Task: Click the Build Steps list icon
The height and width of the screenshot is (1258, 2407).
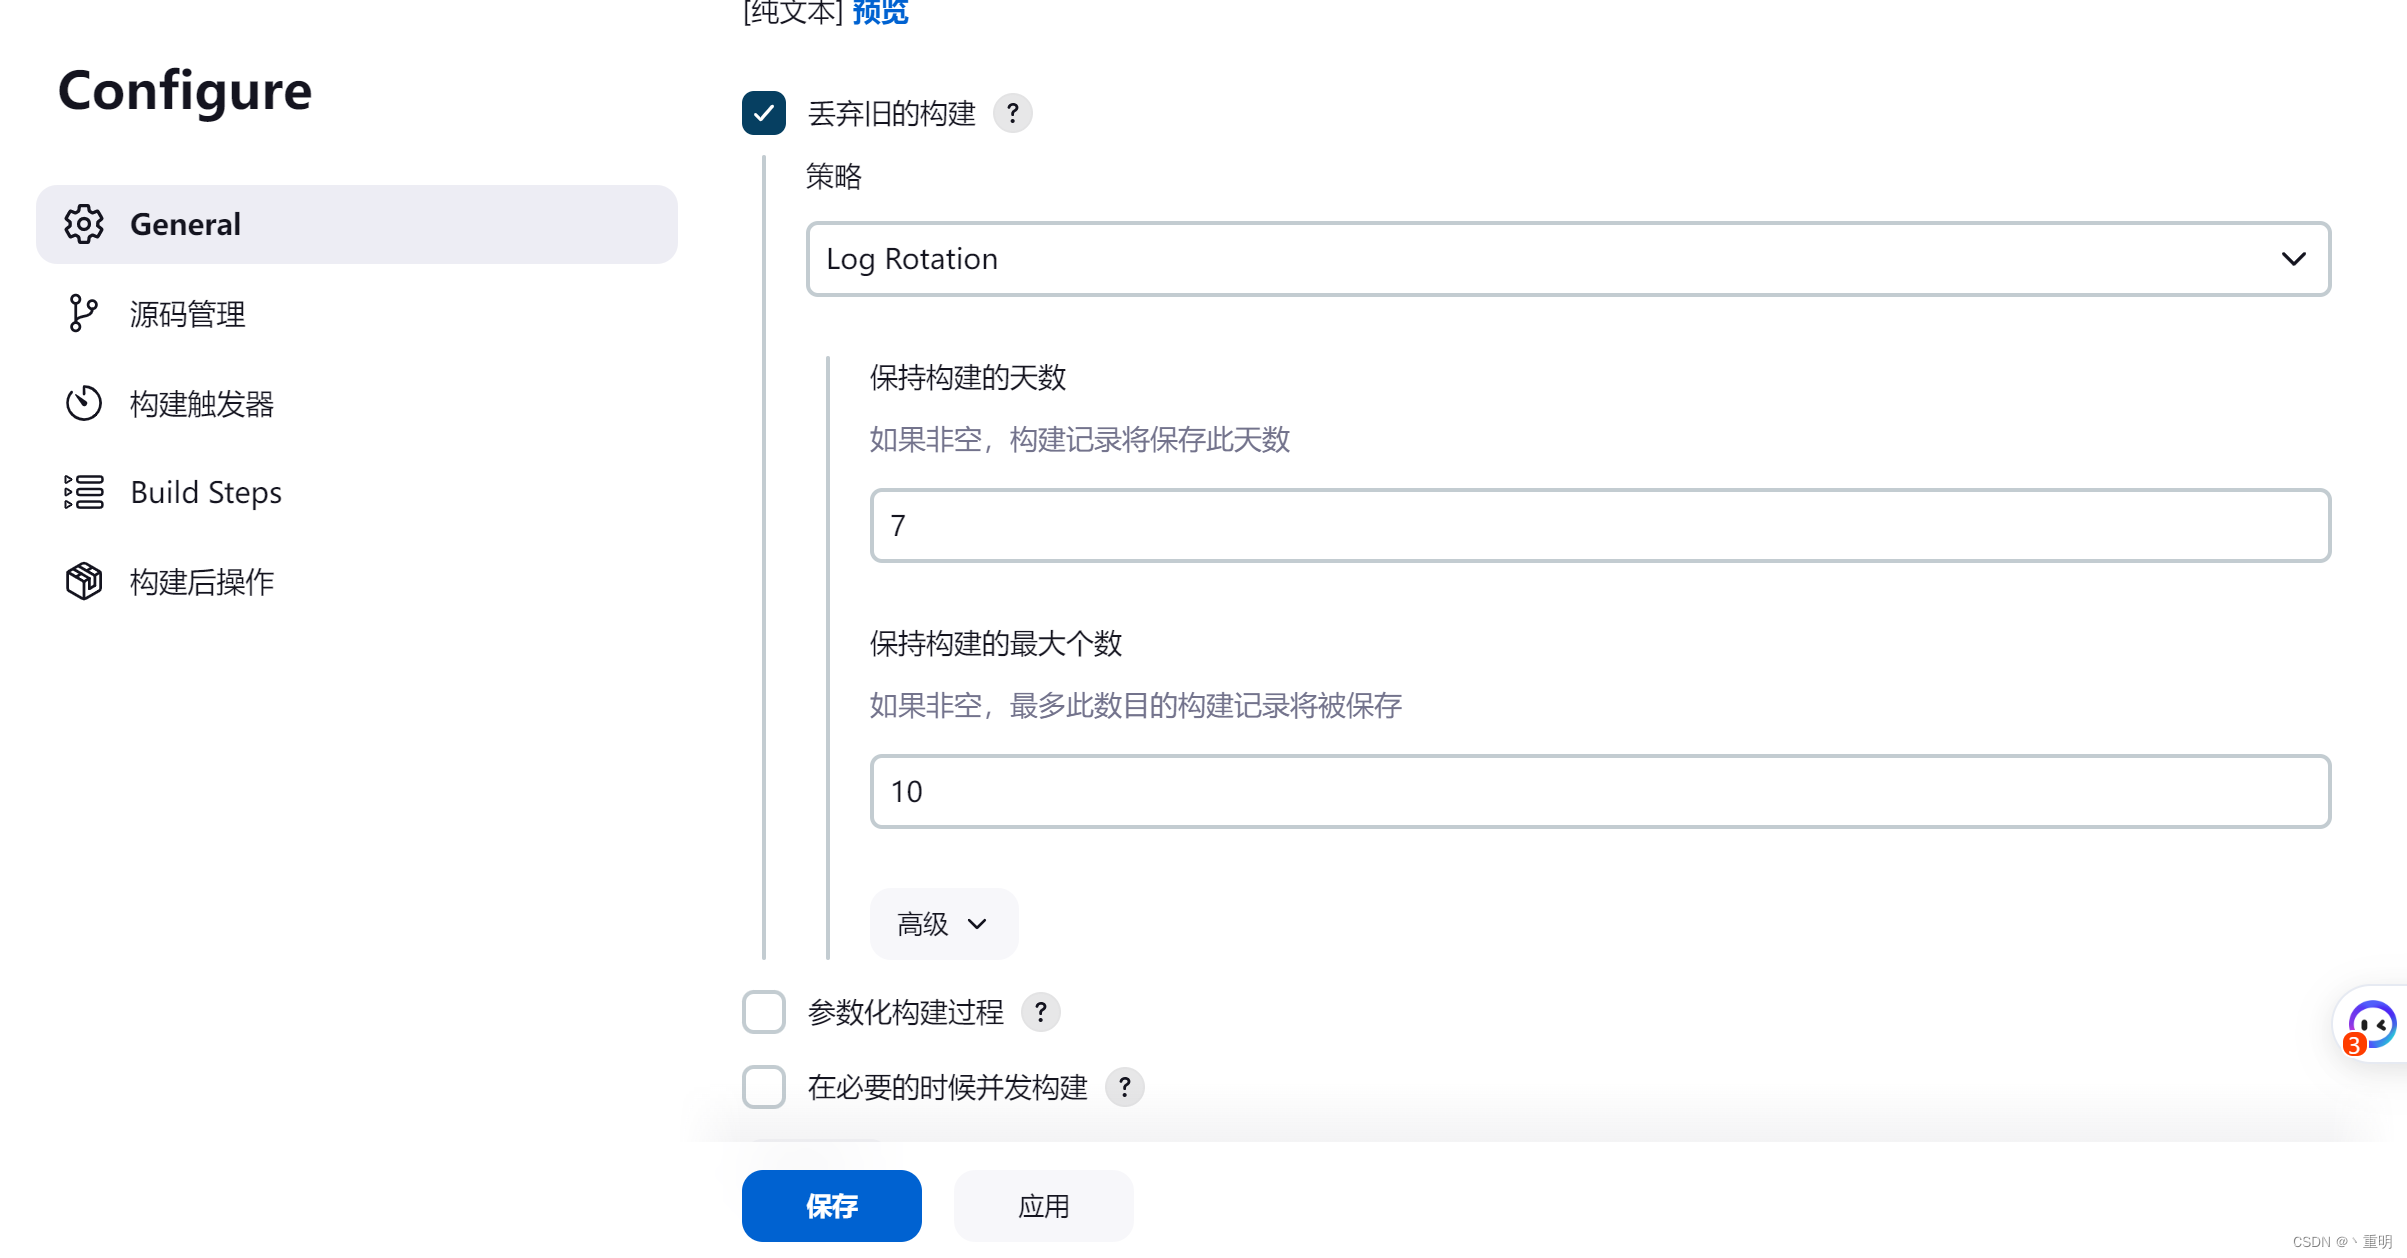Action: pos(84,492)
